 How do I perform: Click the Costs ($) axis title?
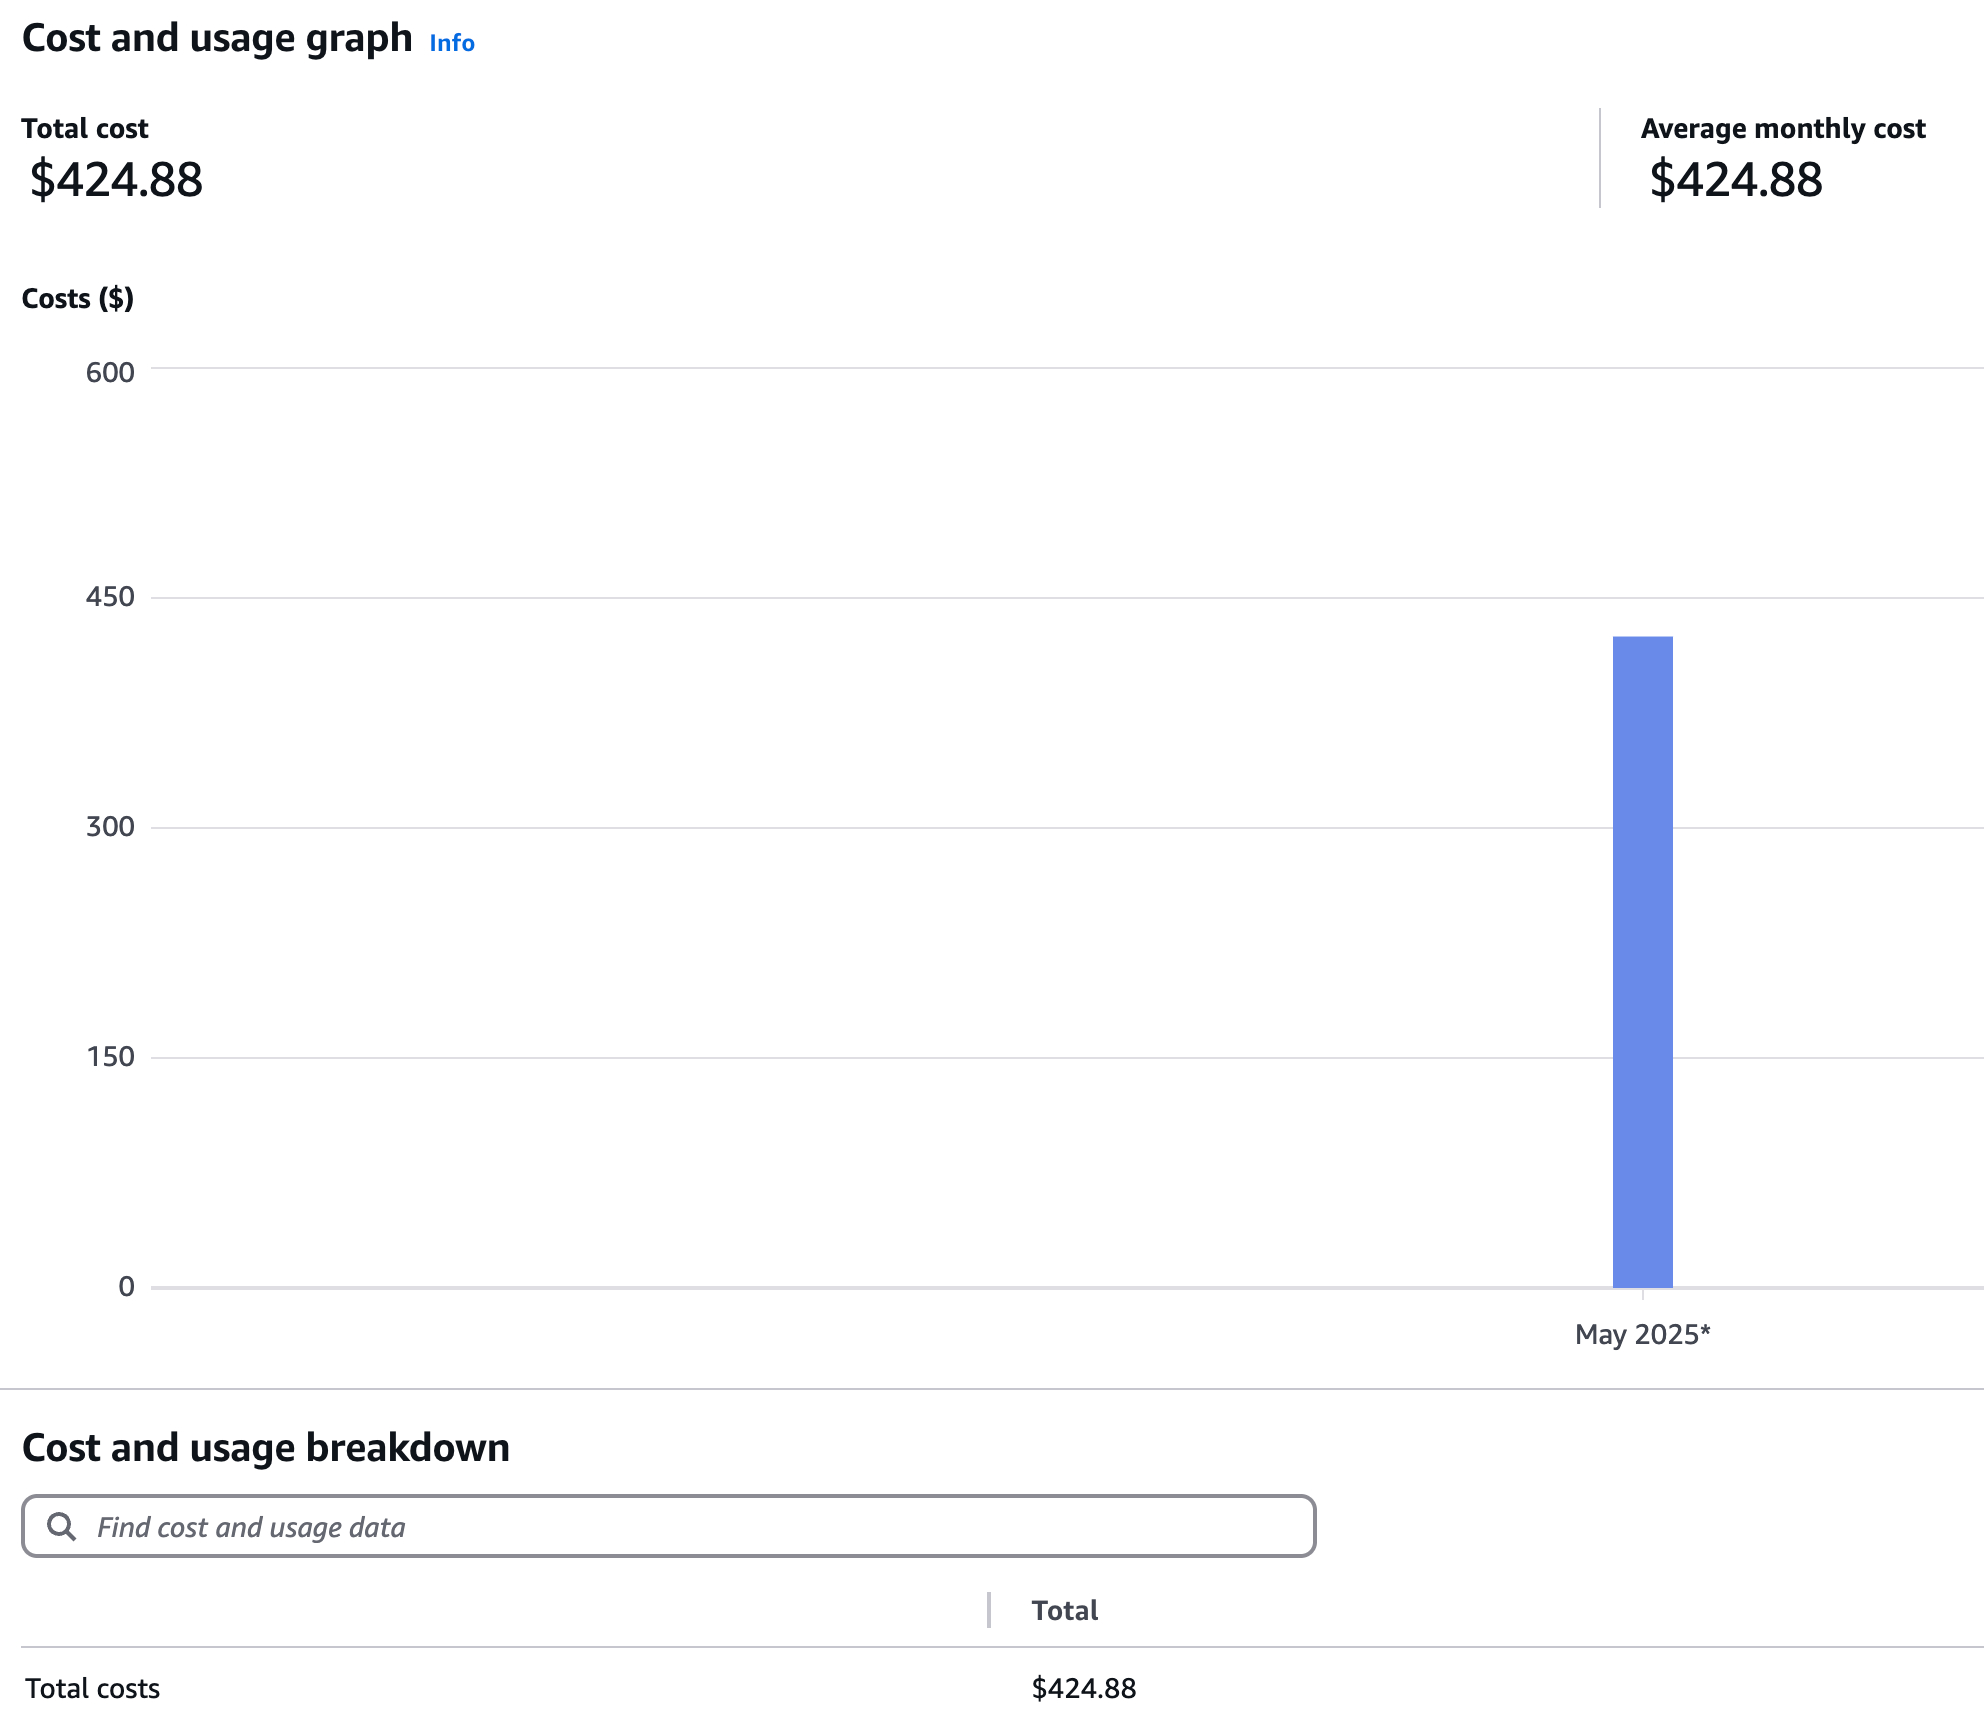(x=78, y=298)
